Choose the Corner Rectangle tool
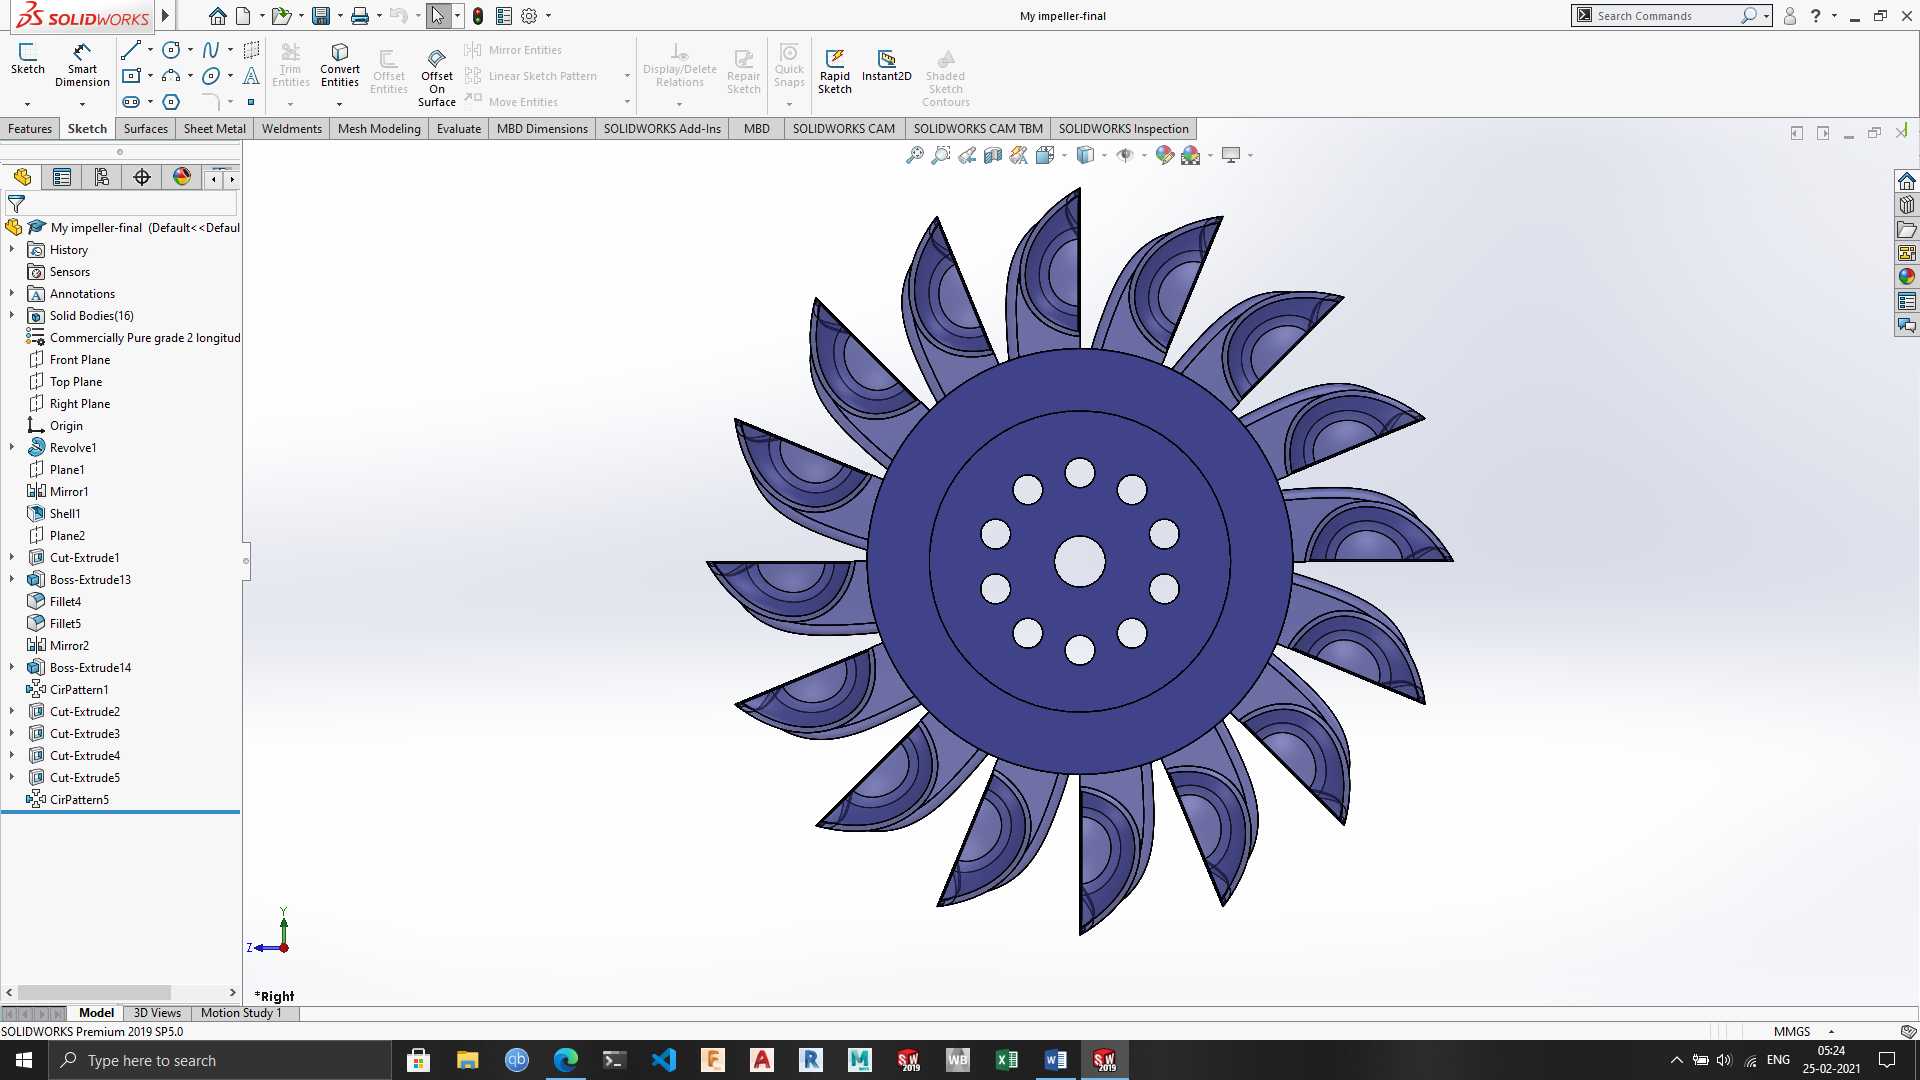1920x1080 pixels. 131,76
